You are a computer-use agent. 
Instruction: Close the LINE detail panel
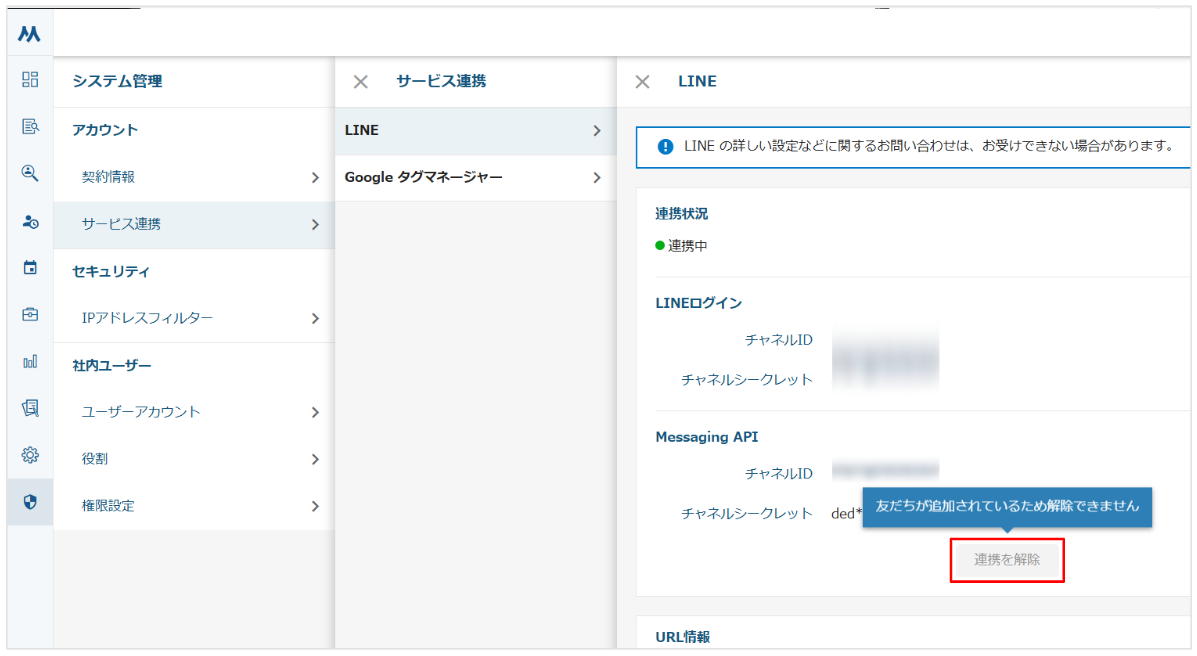pos(643,82)
